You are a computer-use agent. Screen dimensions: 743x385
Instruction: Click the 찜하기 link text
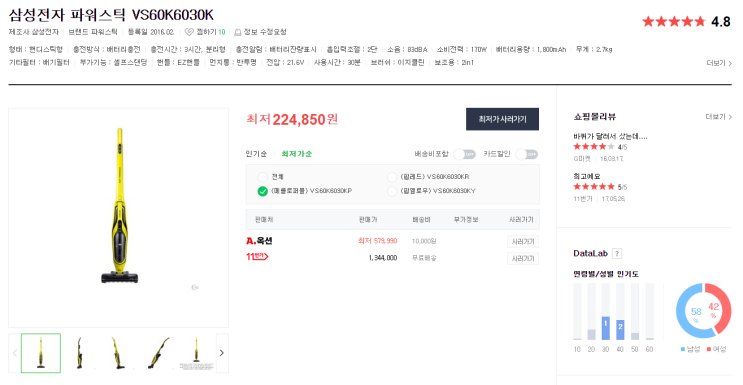(206, 32)
